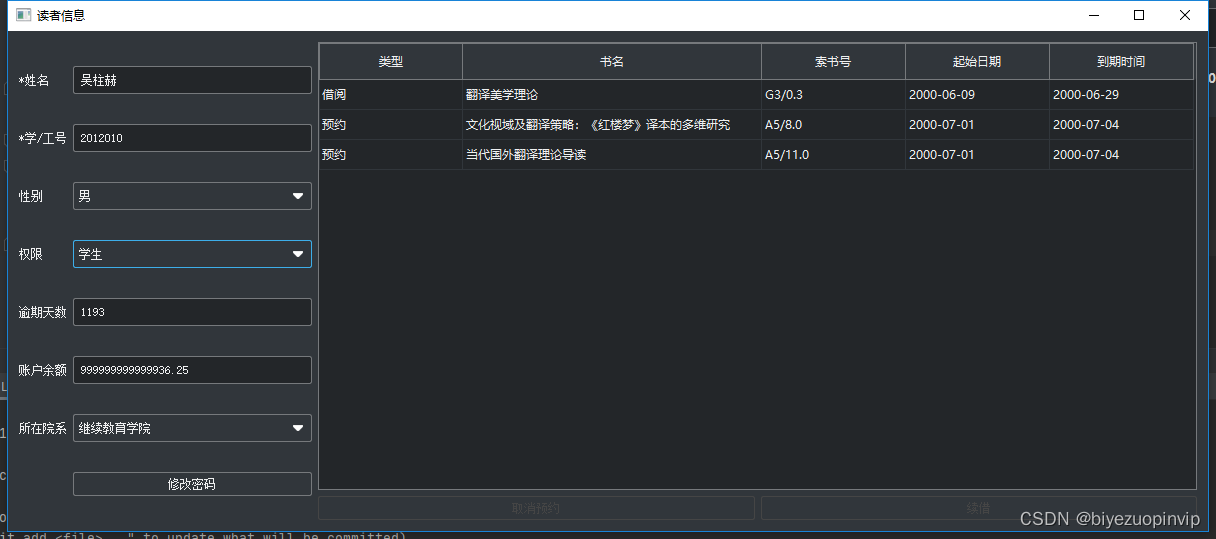Click the 读者信息 window title text
1216x539 pixels.
(x=61, y=15)
